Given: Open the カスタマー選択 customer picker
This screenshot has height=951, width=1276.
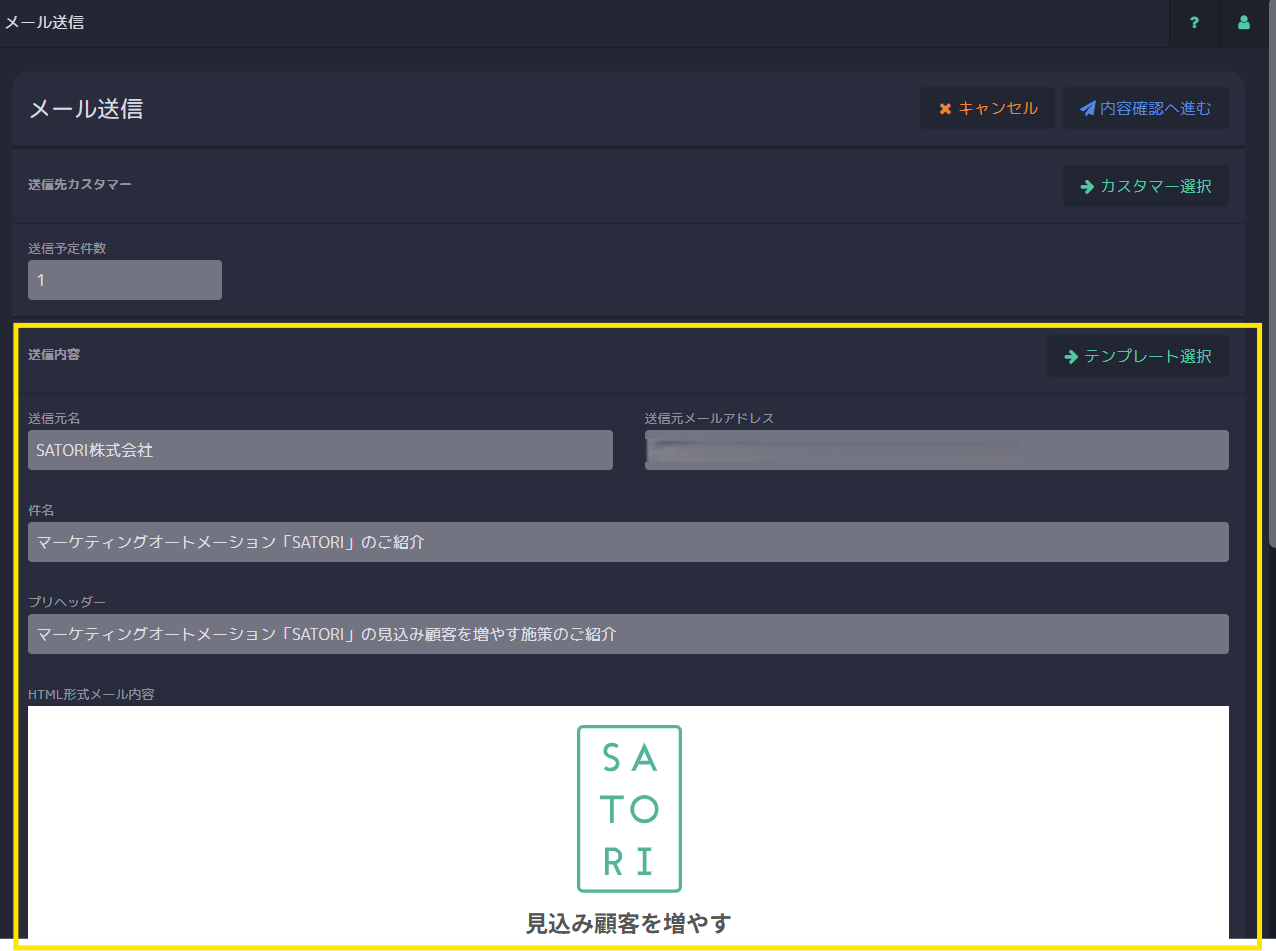Looking at the screenshot, I should (1145, 186).
